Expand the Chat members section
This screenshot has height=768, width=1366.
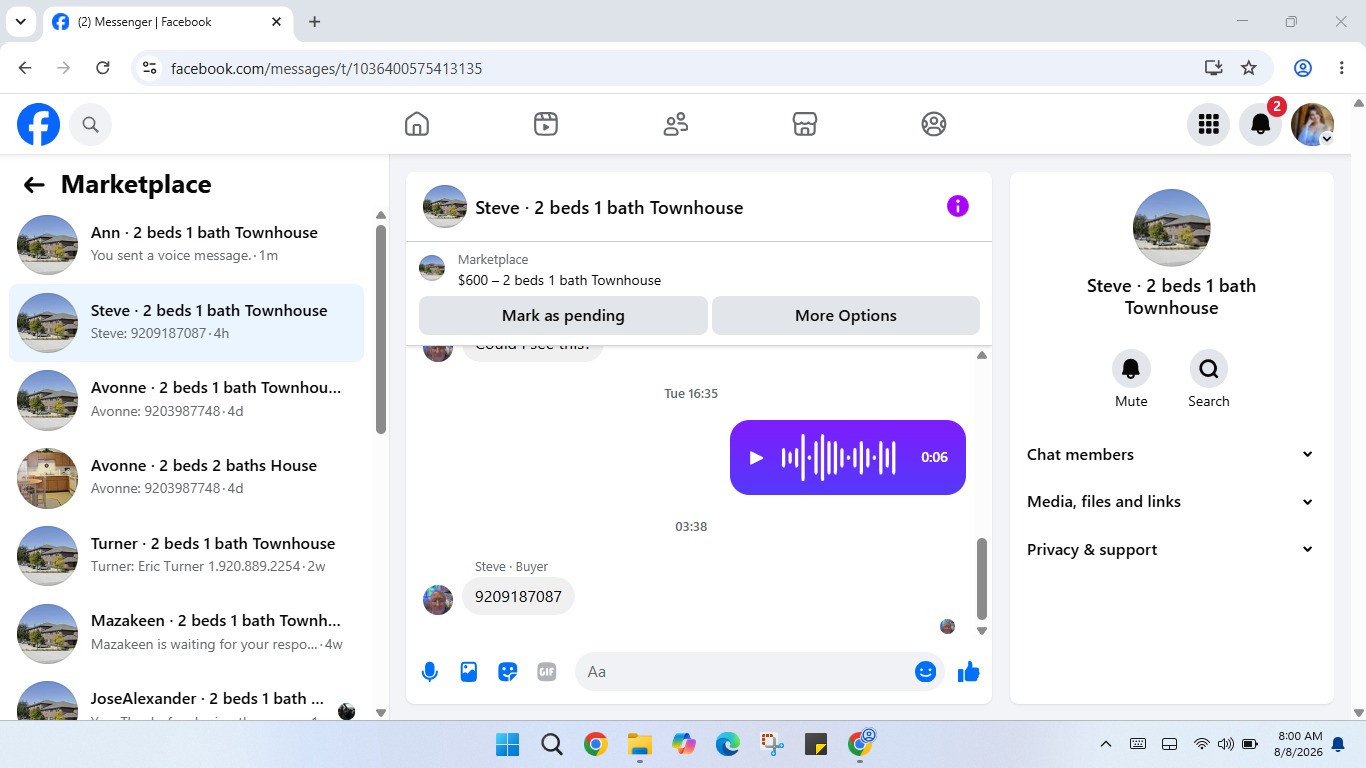(x=1170, y=454)
